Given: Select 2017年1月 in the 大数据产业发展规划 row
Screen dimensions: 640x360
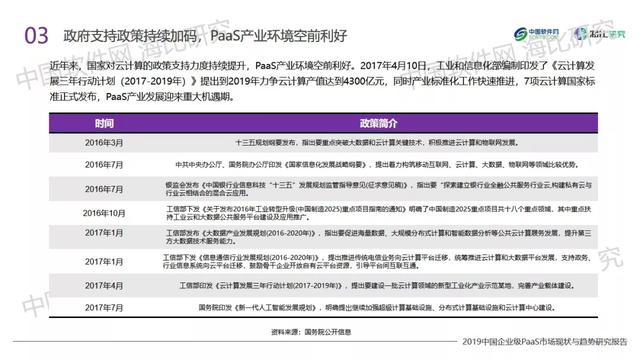Looking at the screenshot, I should click(104, 233).
